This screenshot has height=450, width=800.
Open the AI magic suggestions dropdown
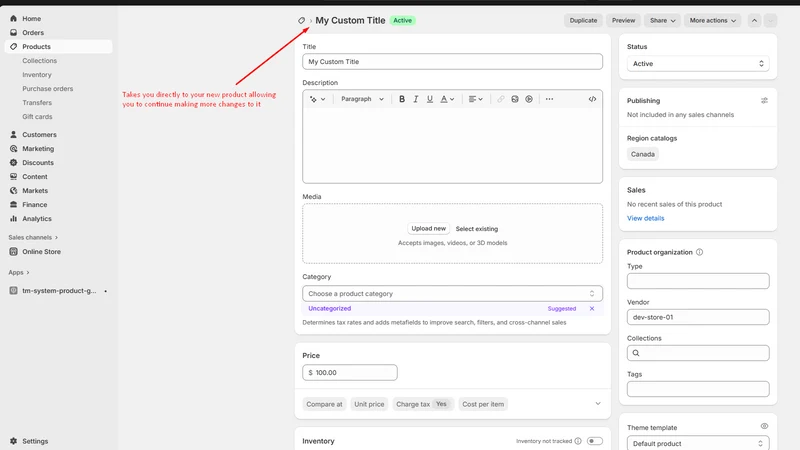(317, 99)
